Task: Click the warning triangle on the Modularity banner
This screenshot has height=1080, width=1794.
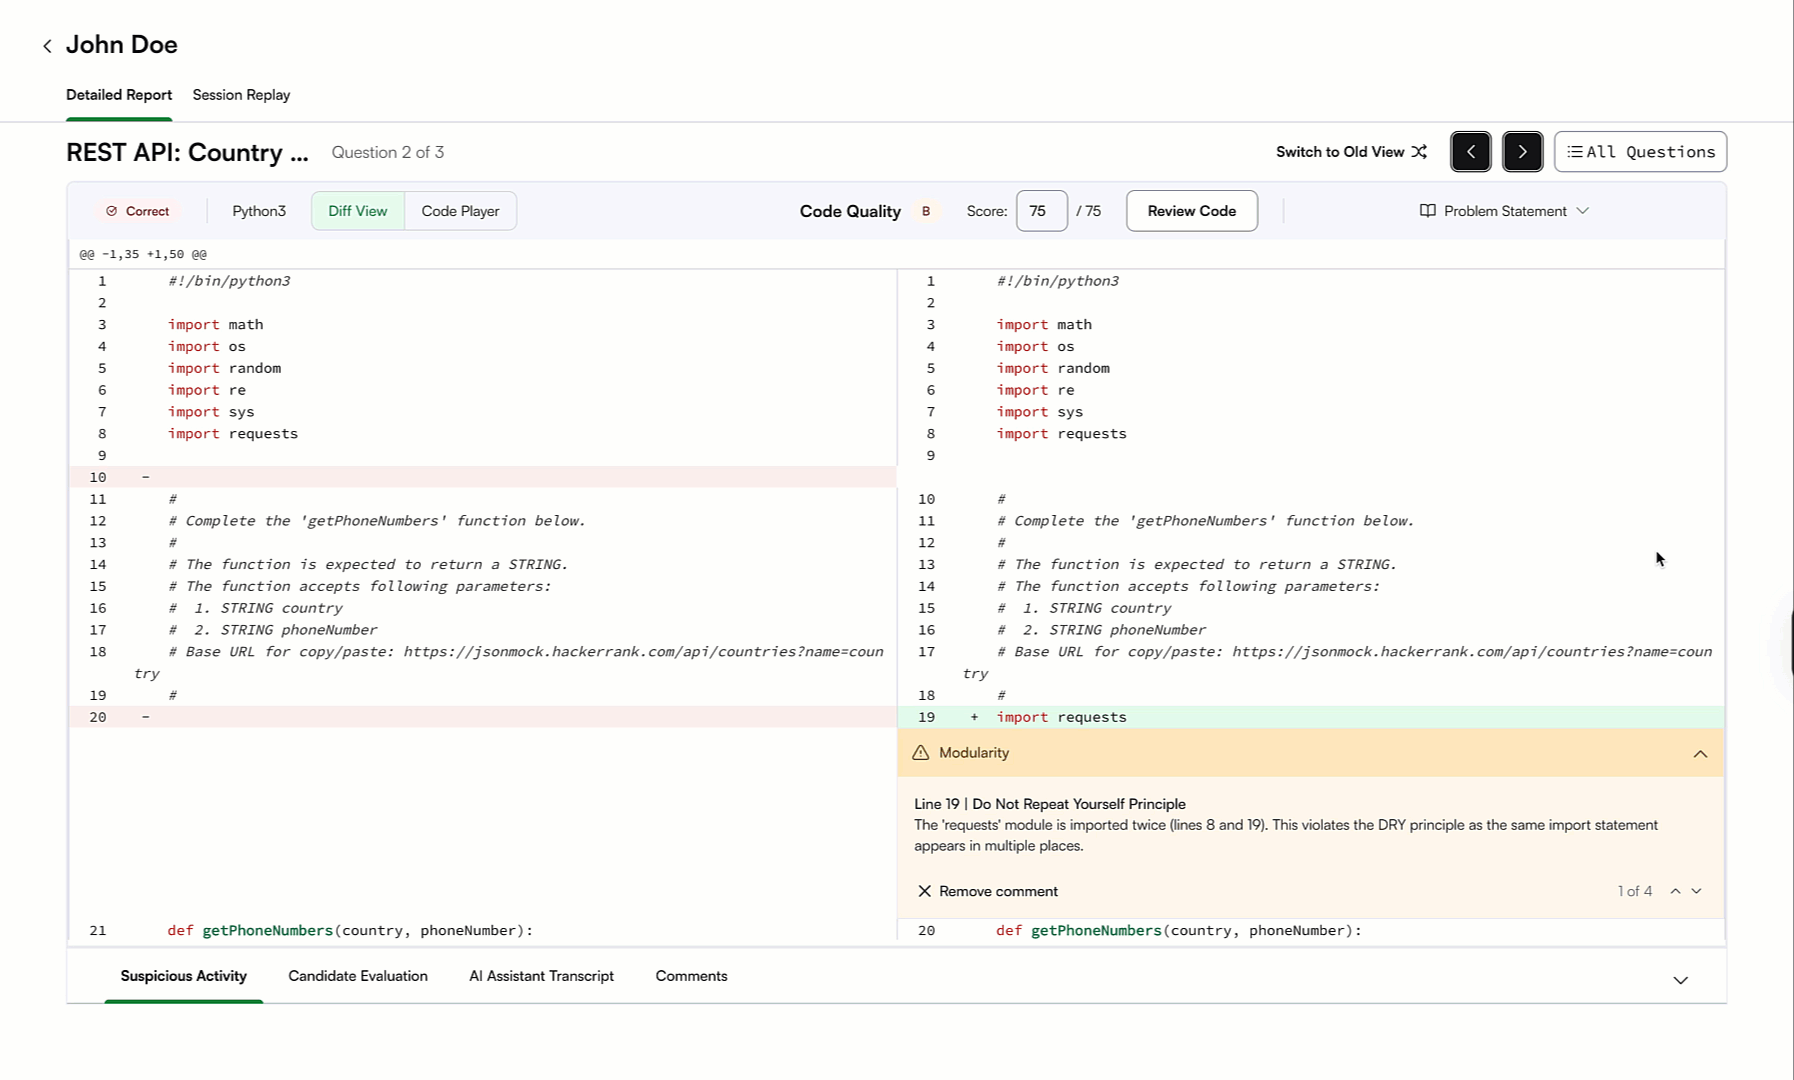Action: (920, 752)
